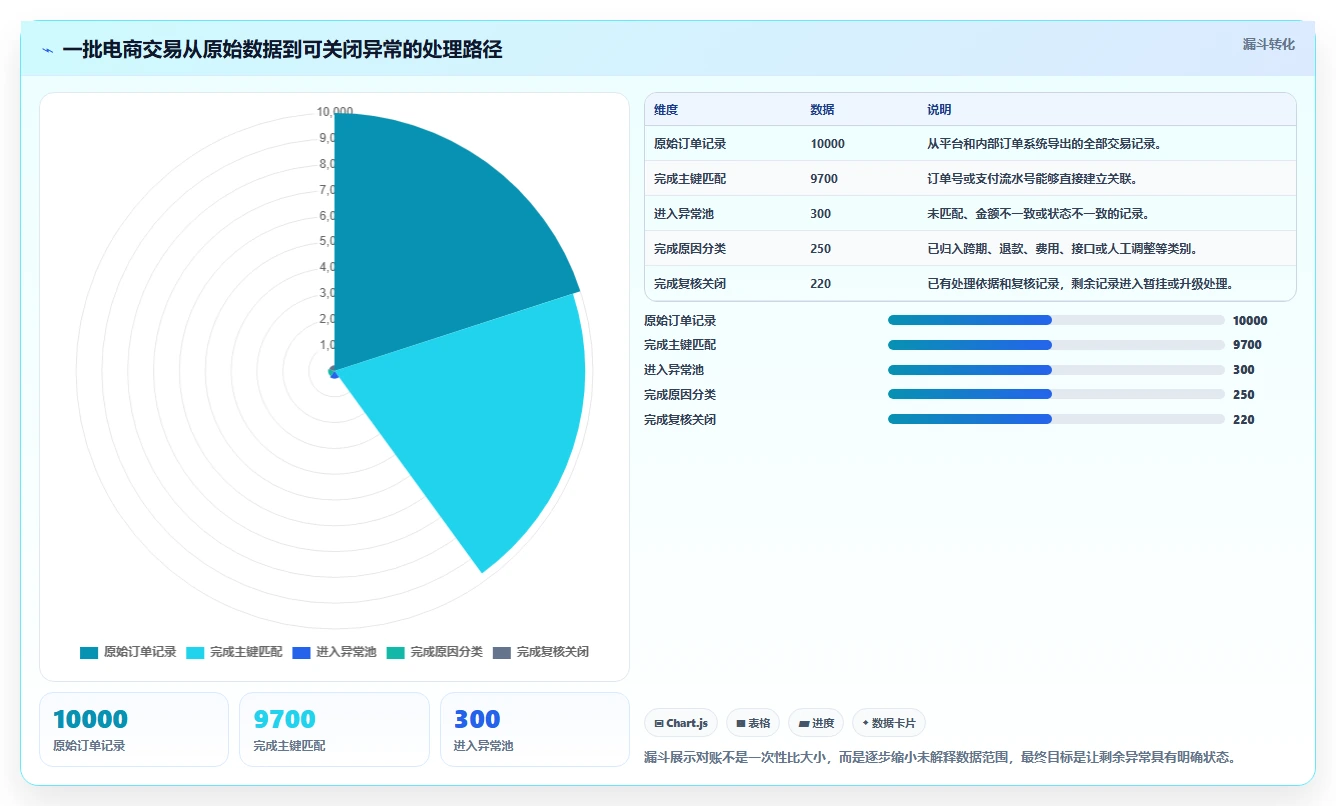1336x806 pixels.
Task: Select the 完成原因分类 cell in the table
Action: click(x=690, y=249)
